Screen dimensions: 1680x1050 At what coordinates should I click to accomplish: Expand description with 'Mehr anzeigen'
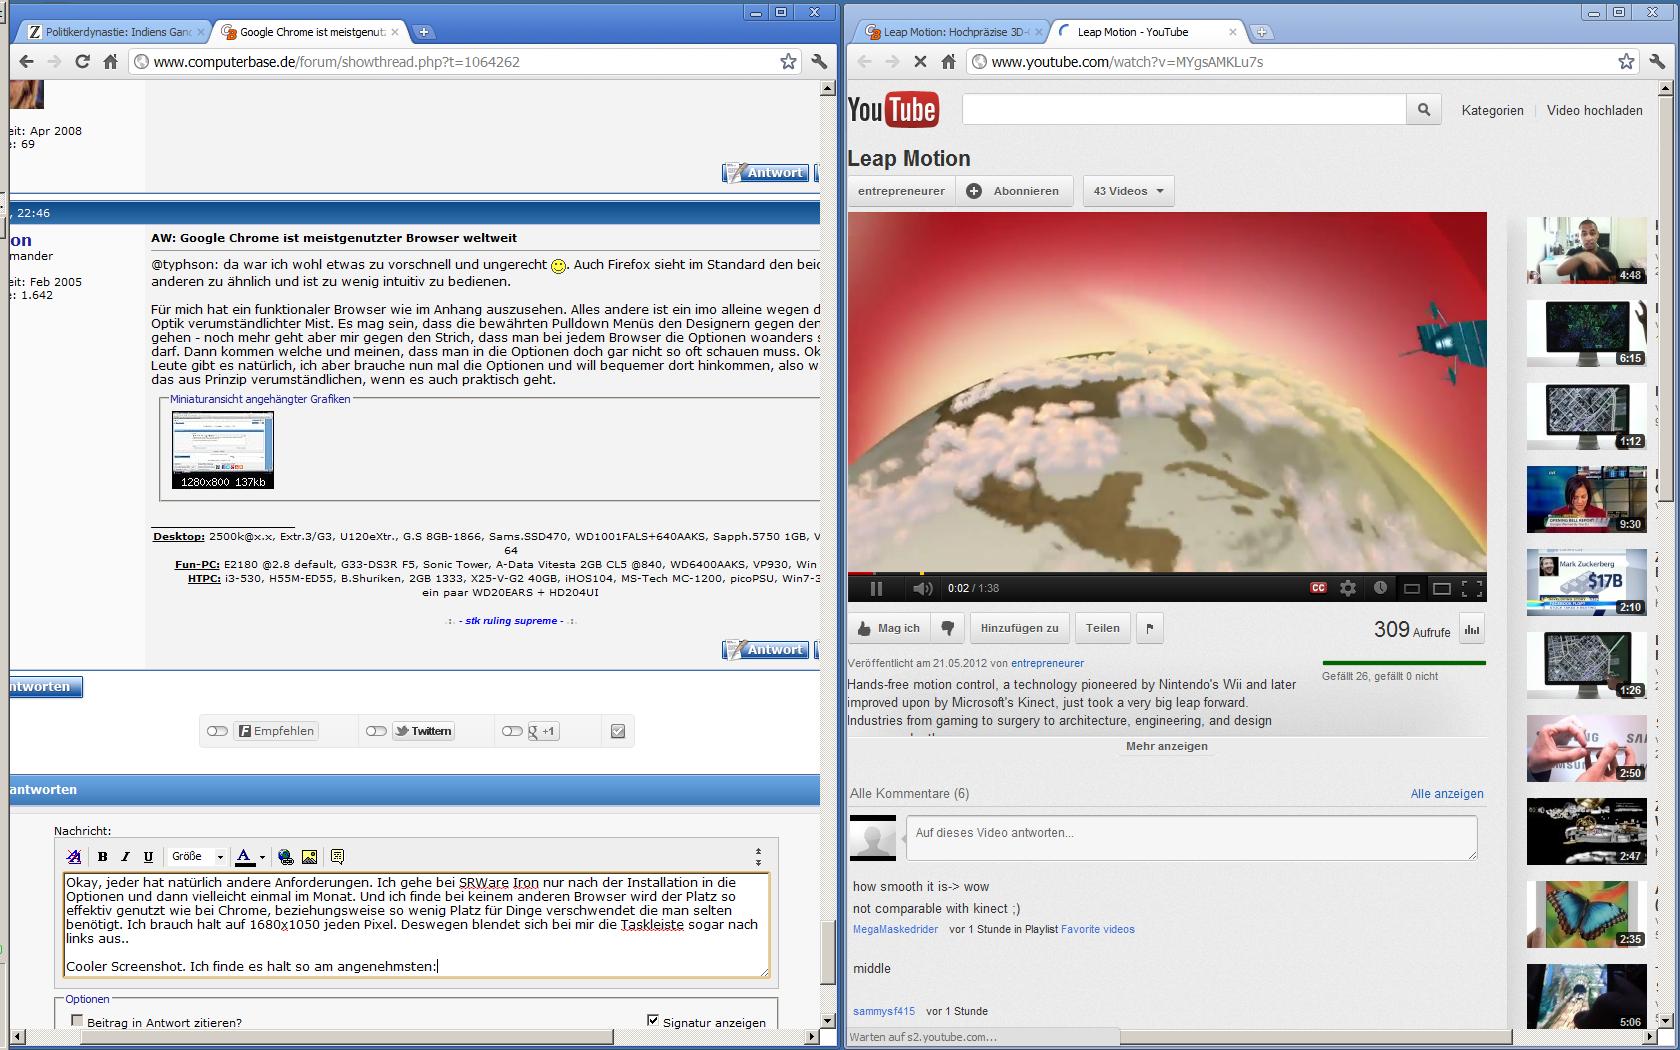1166,746
